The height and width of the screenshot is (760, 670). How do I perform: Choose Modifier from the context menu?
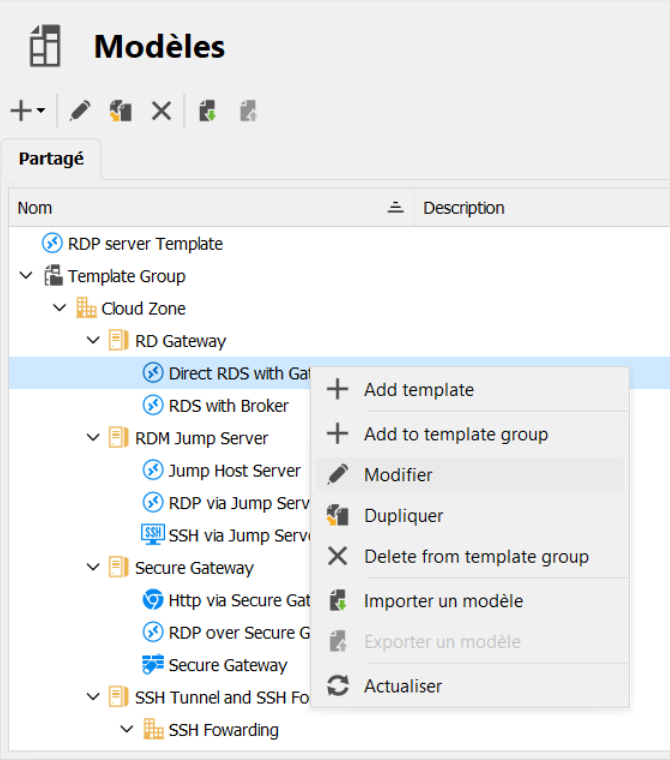pos(398,475)
